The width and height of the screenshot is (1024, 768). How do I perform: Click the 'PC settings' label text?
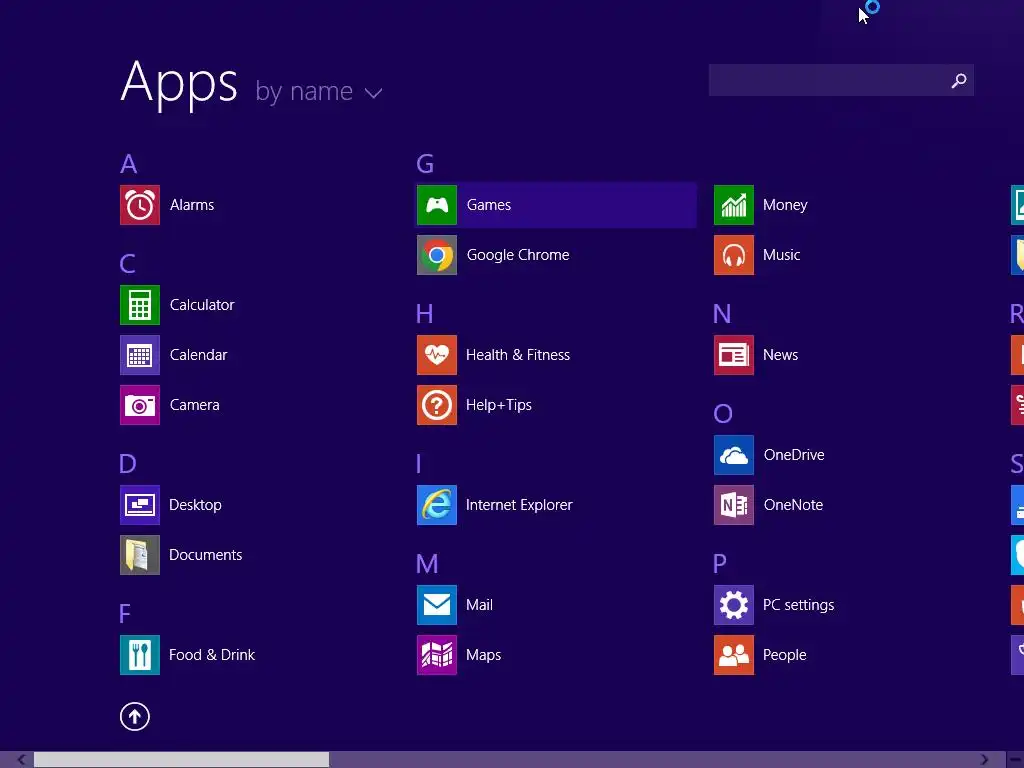click(799, 605)
